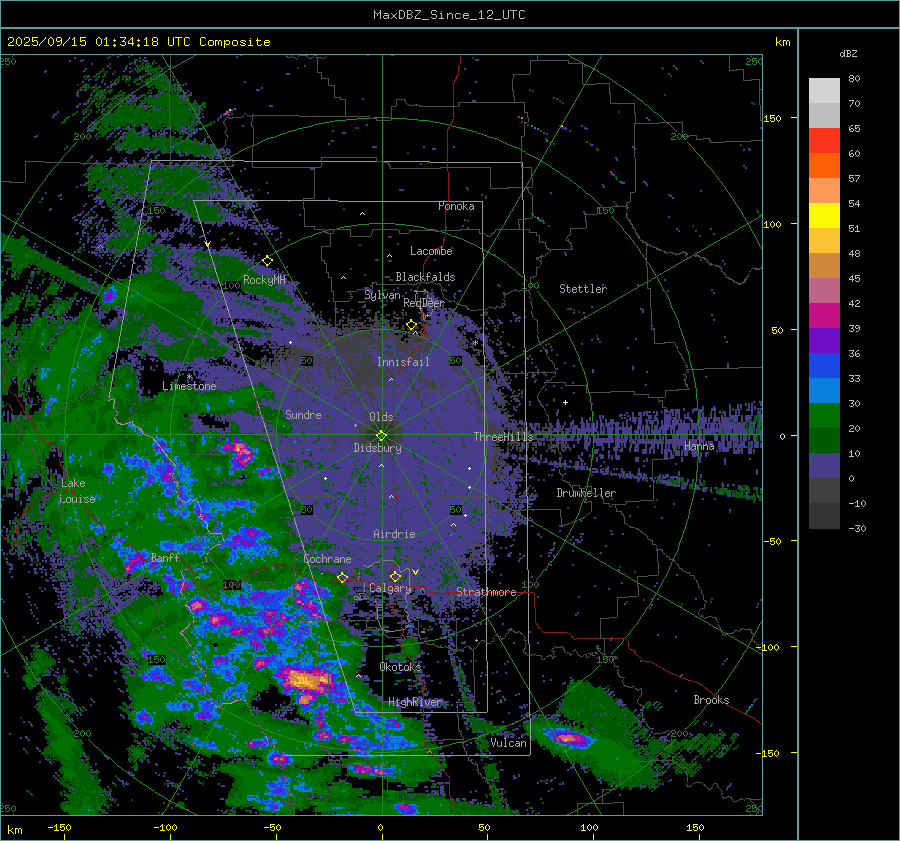Screen dimensions: 900x841
Task: Click the Calgary city label
Action: 390,588
